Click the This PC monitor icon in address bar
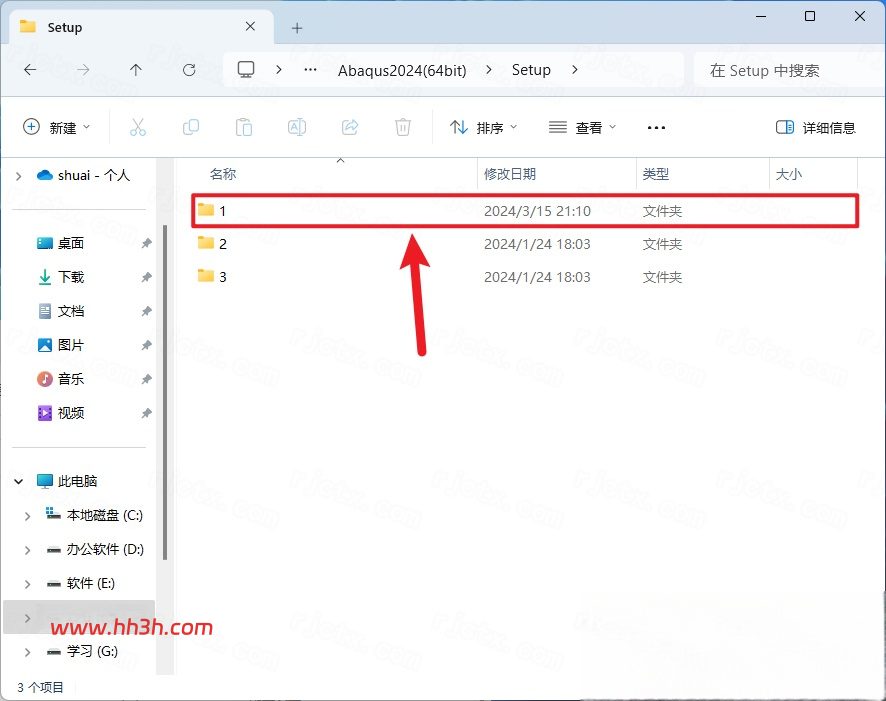This screenshot has height=701, width=886. (x=246, y=69)
